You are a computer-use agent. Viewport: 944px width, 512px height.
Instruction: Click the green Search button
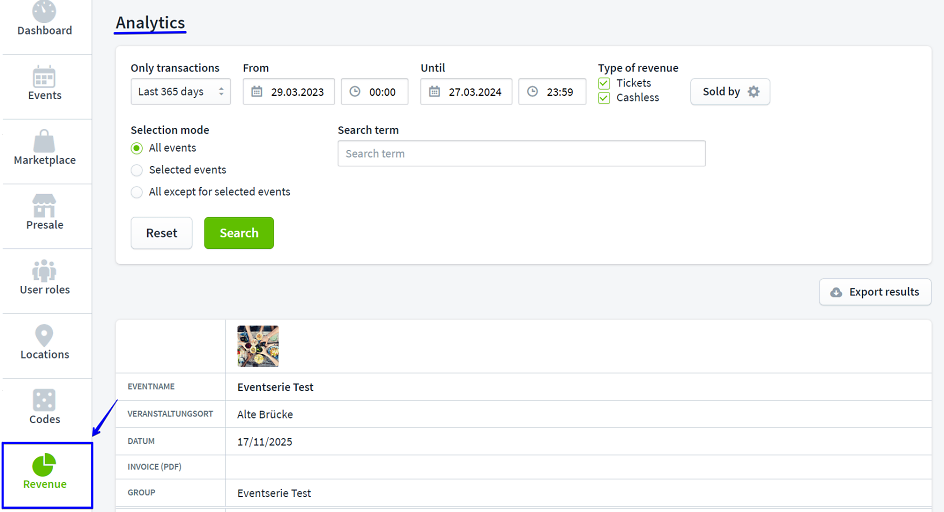pyautogui.click(x=239, y=233)
